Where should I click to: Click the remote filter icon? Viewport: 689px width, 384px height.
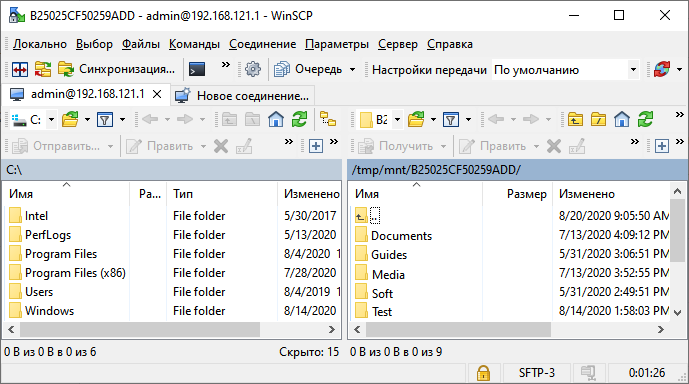tap(451, 120)
